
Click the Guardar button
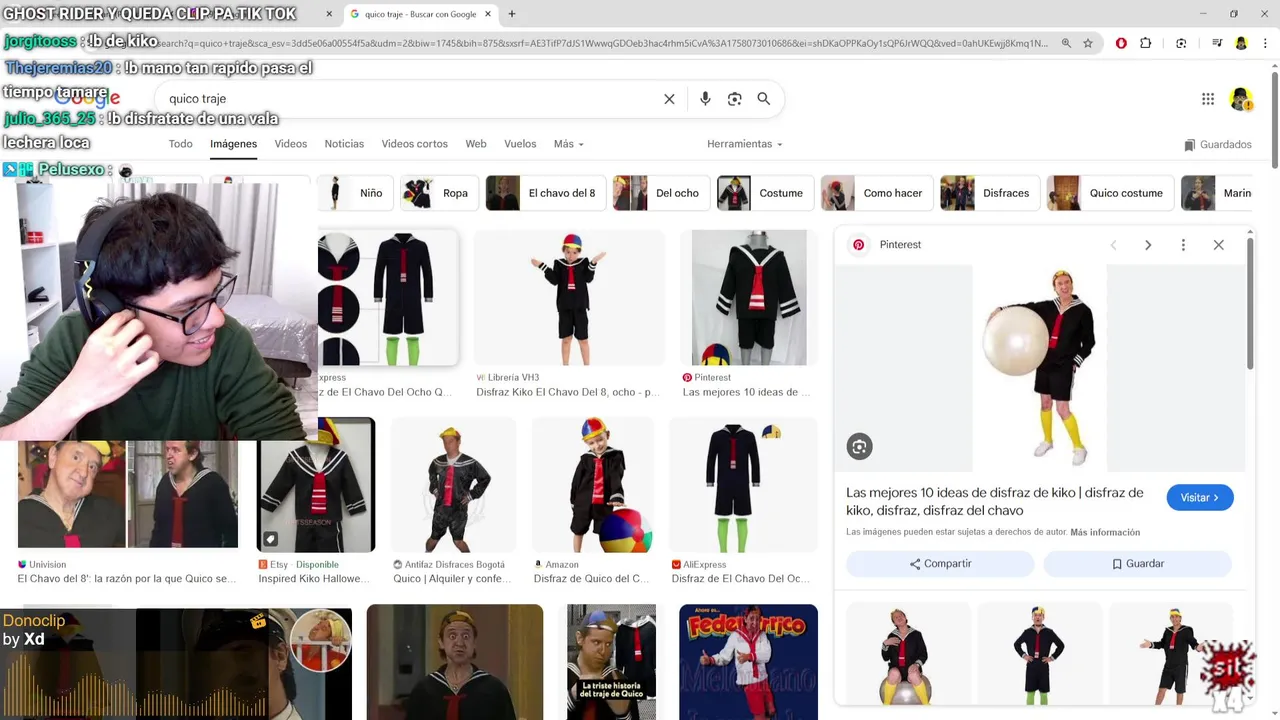1138,564
